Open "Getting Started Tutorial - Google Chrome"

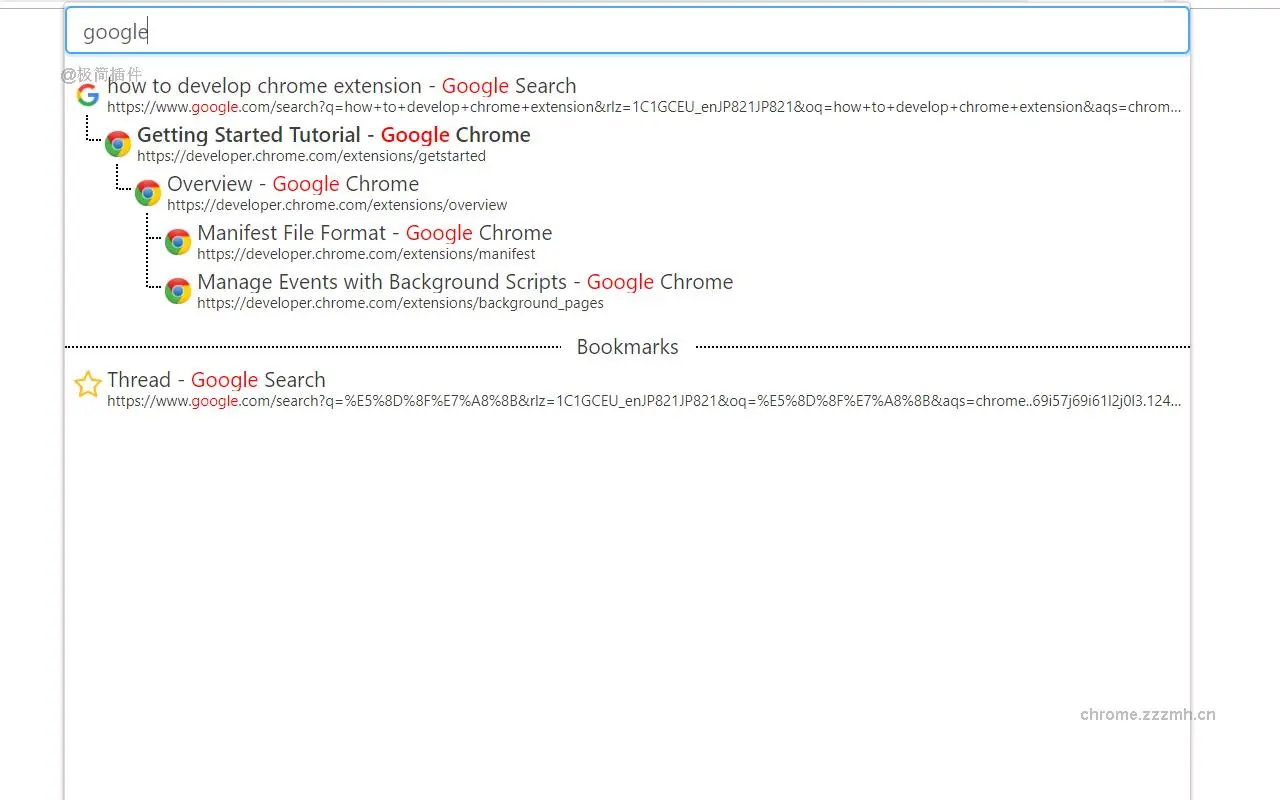334,135
